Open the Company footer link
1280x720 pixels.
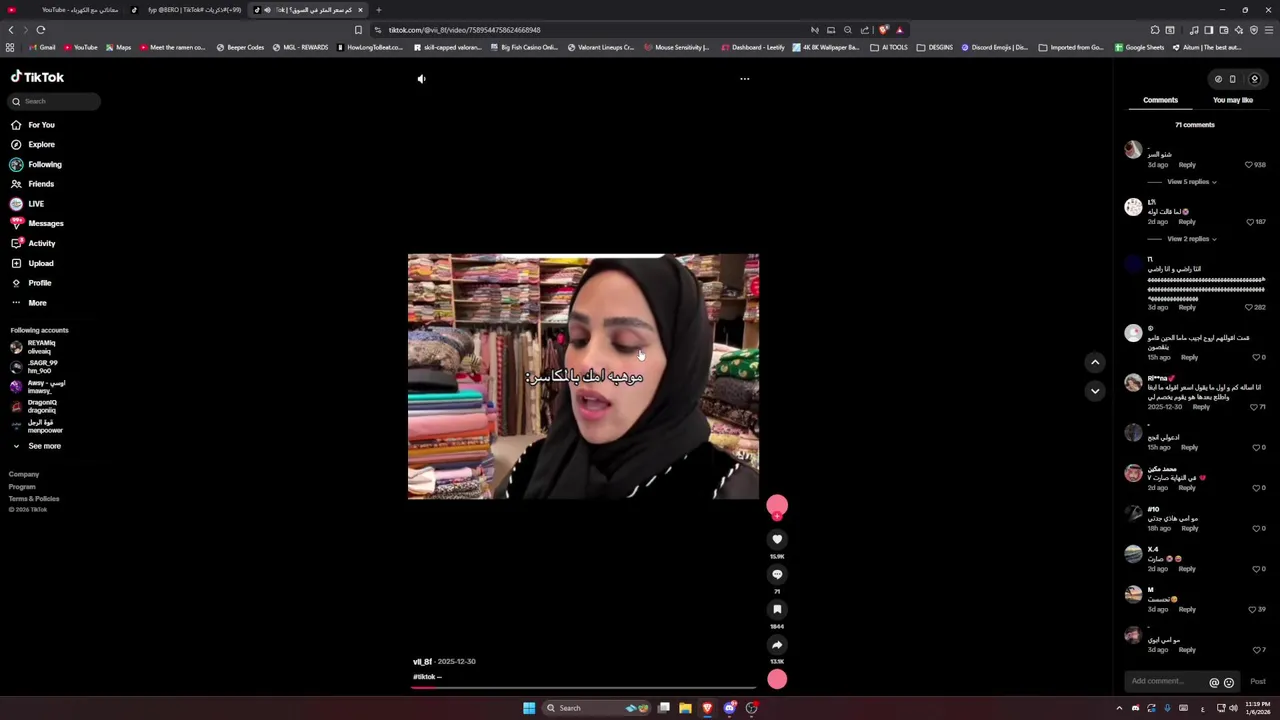coord(24,474)
